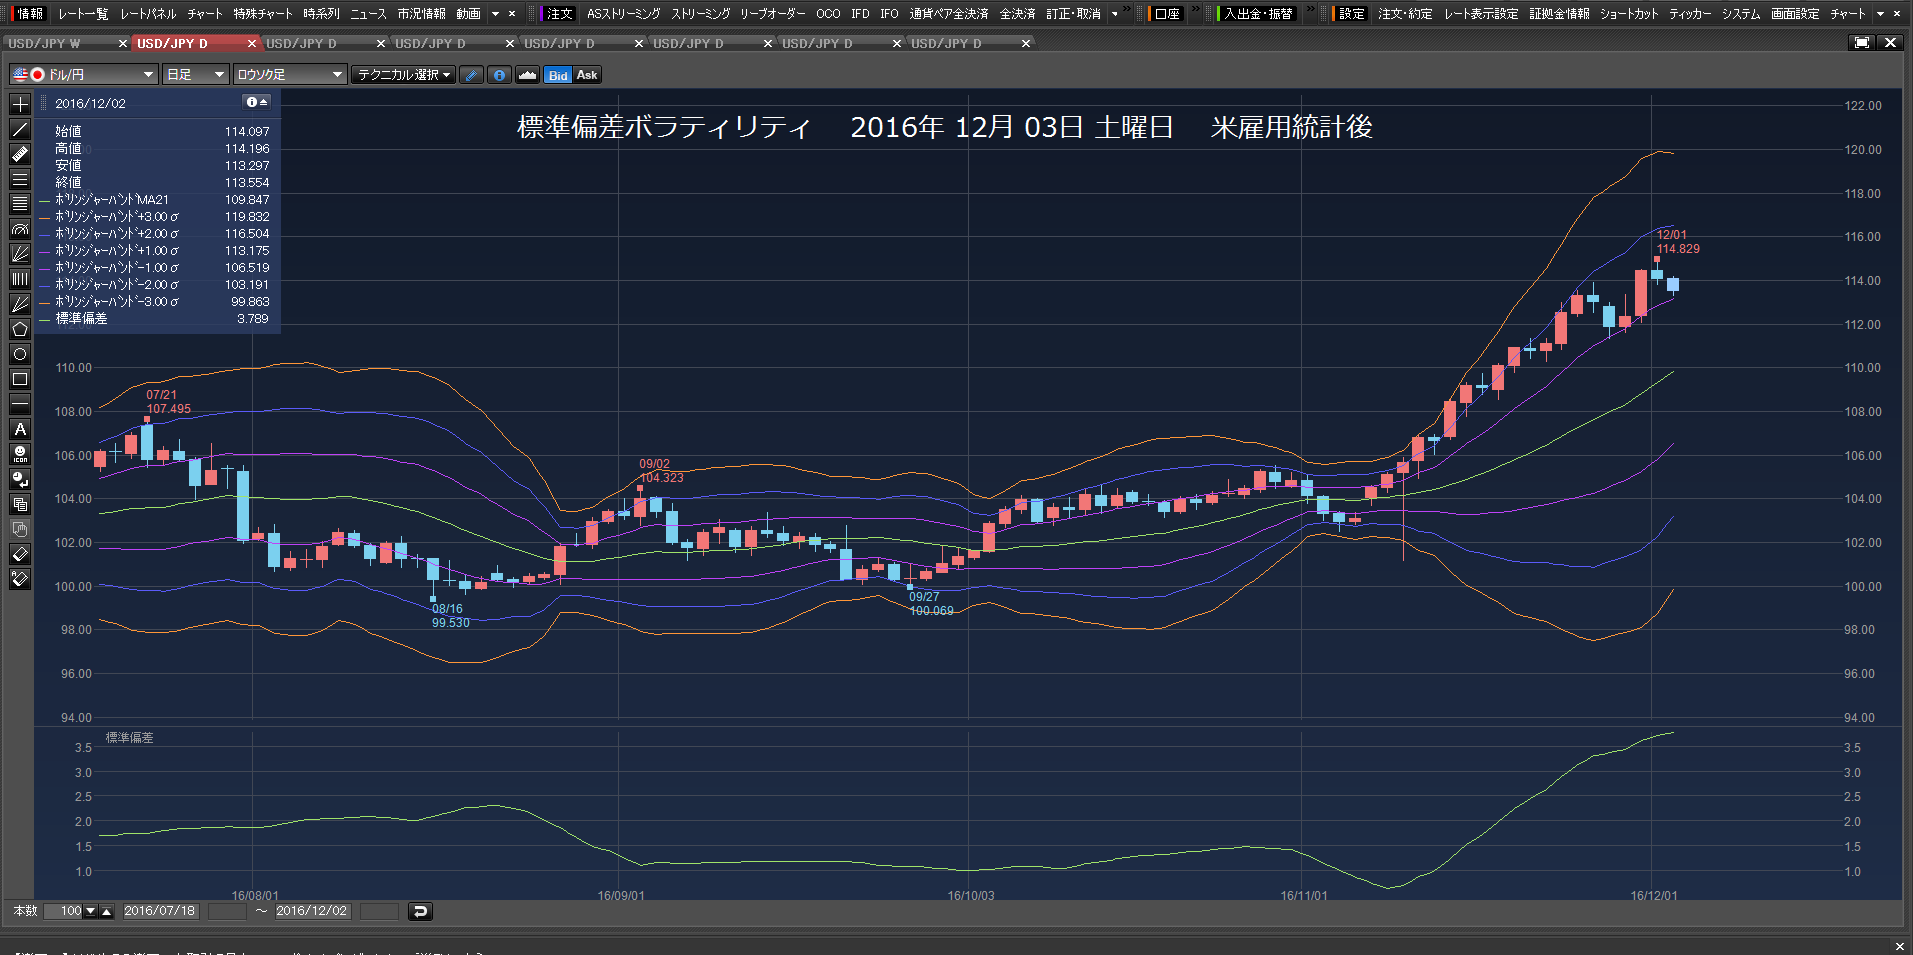The height and width of the screenshot is (955, 1913).
Task: Open the 口座 account section
Action: tap(1166, 14)
